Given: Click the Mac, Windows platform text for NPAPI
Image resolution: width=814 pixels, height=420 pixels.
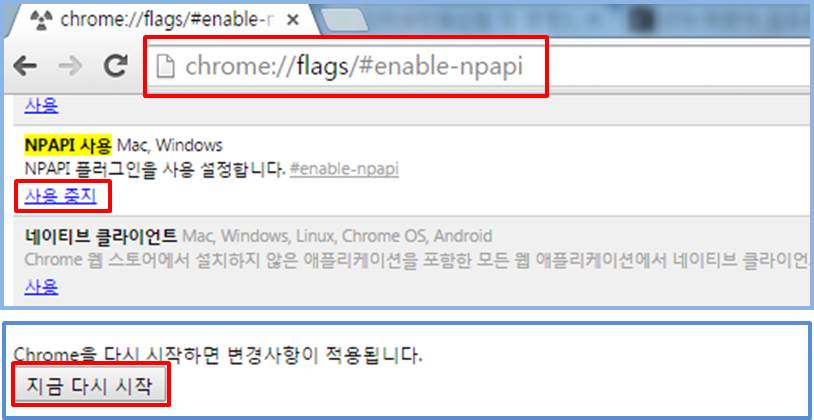Looking at the screenshot, I should point(169,145).
